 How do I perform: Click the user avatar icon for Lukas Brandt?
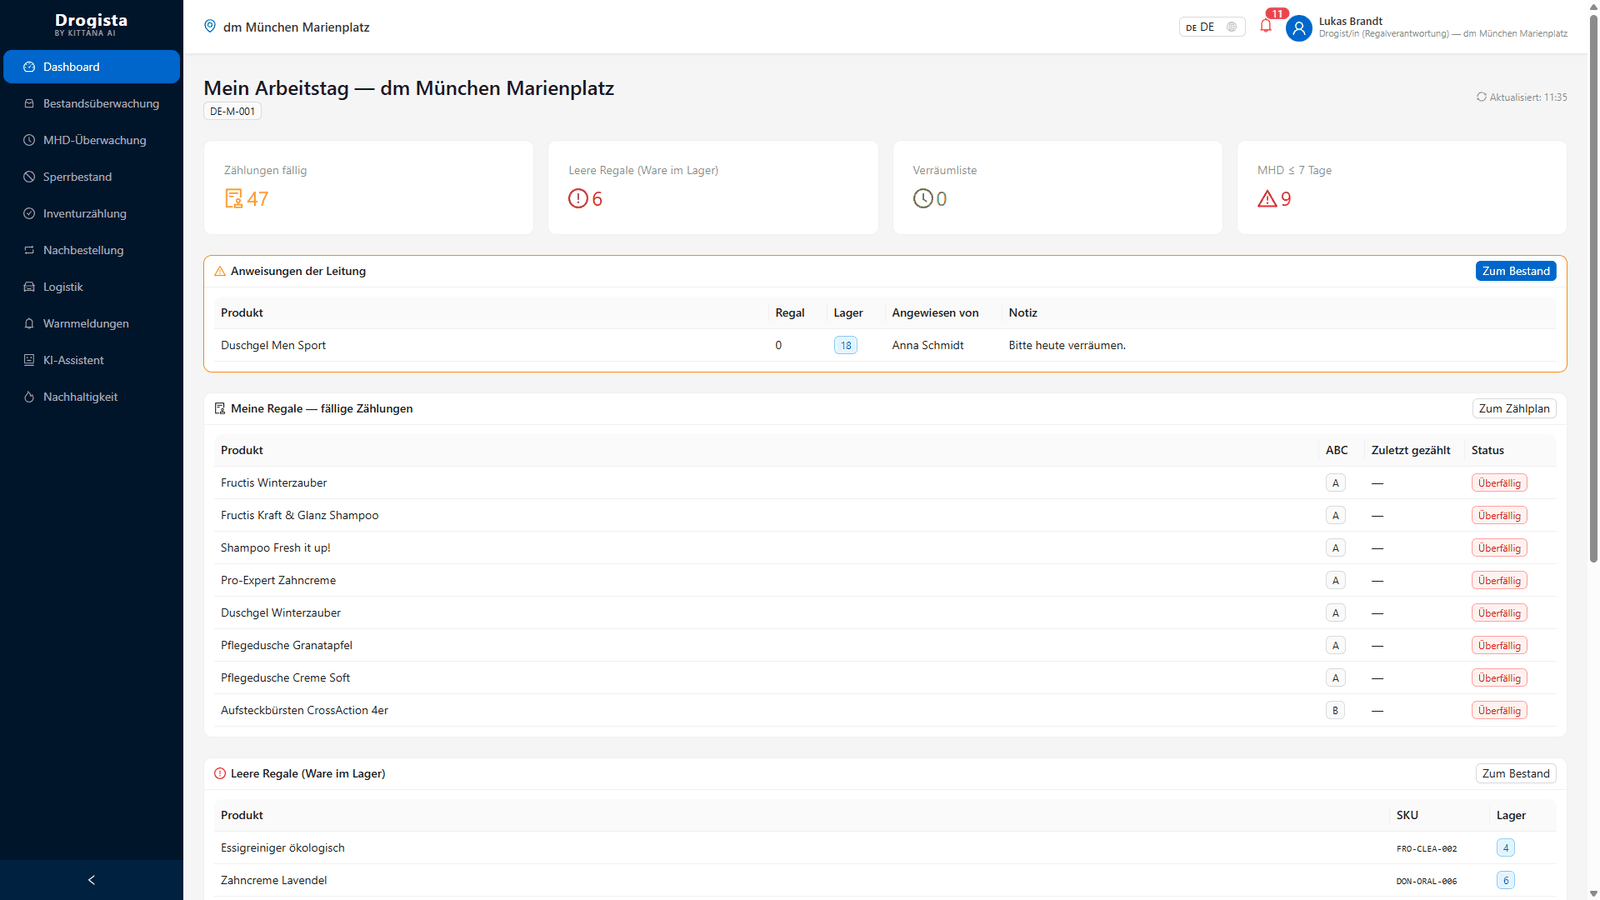(x=1299, y=28)
